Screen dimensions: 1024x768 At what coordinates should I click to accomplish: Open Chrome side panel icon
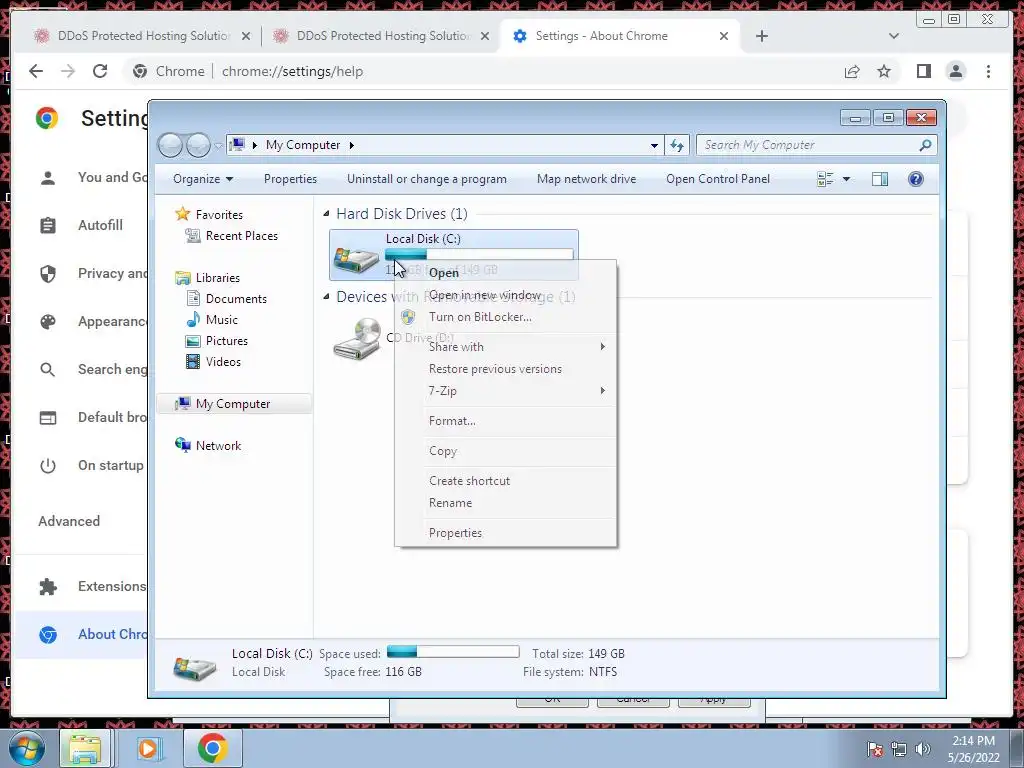point(923,71)
